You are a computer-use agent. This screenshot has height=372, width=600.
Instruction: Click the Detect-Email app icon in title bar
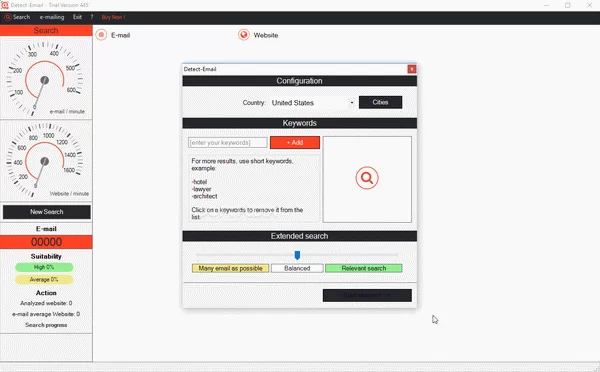click(5, 5)
